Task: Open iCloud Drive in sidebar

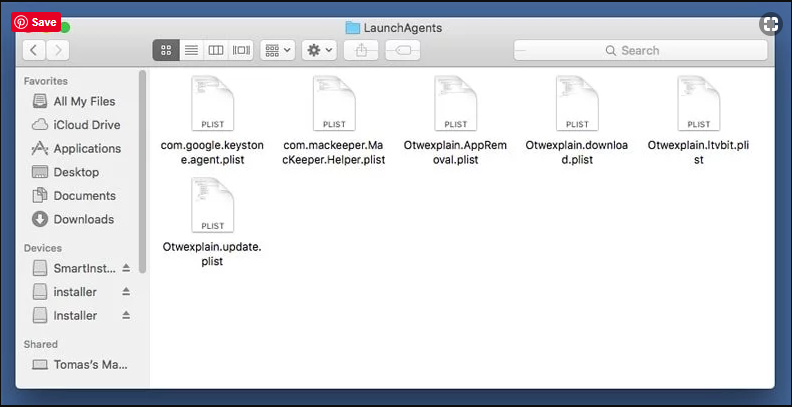Action: coord(76,125)
